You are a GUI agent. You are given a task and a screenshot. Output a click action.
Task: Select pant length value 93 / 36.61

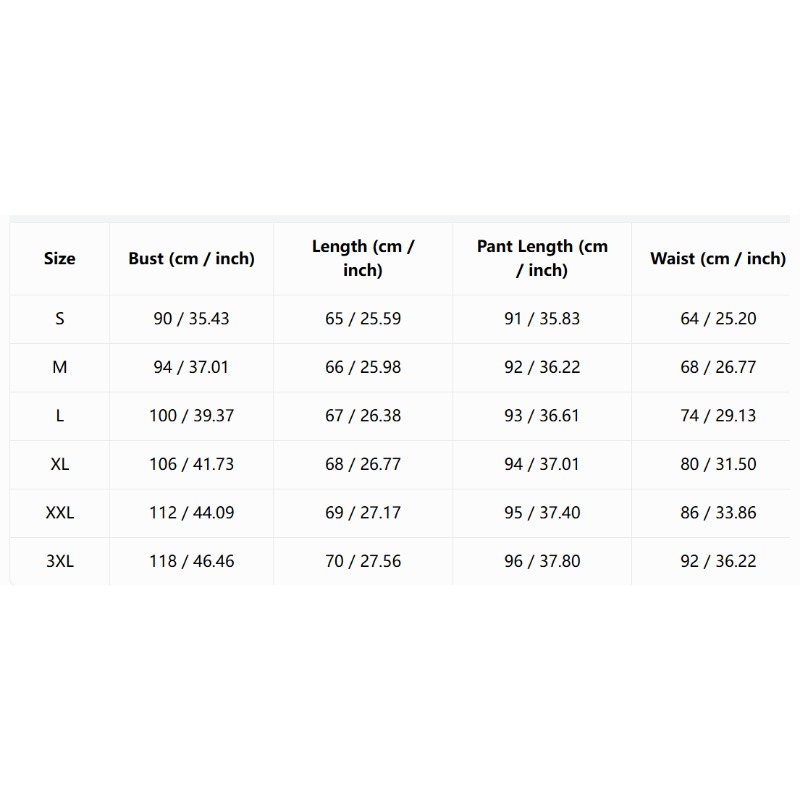[542, 416]
